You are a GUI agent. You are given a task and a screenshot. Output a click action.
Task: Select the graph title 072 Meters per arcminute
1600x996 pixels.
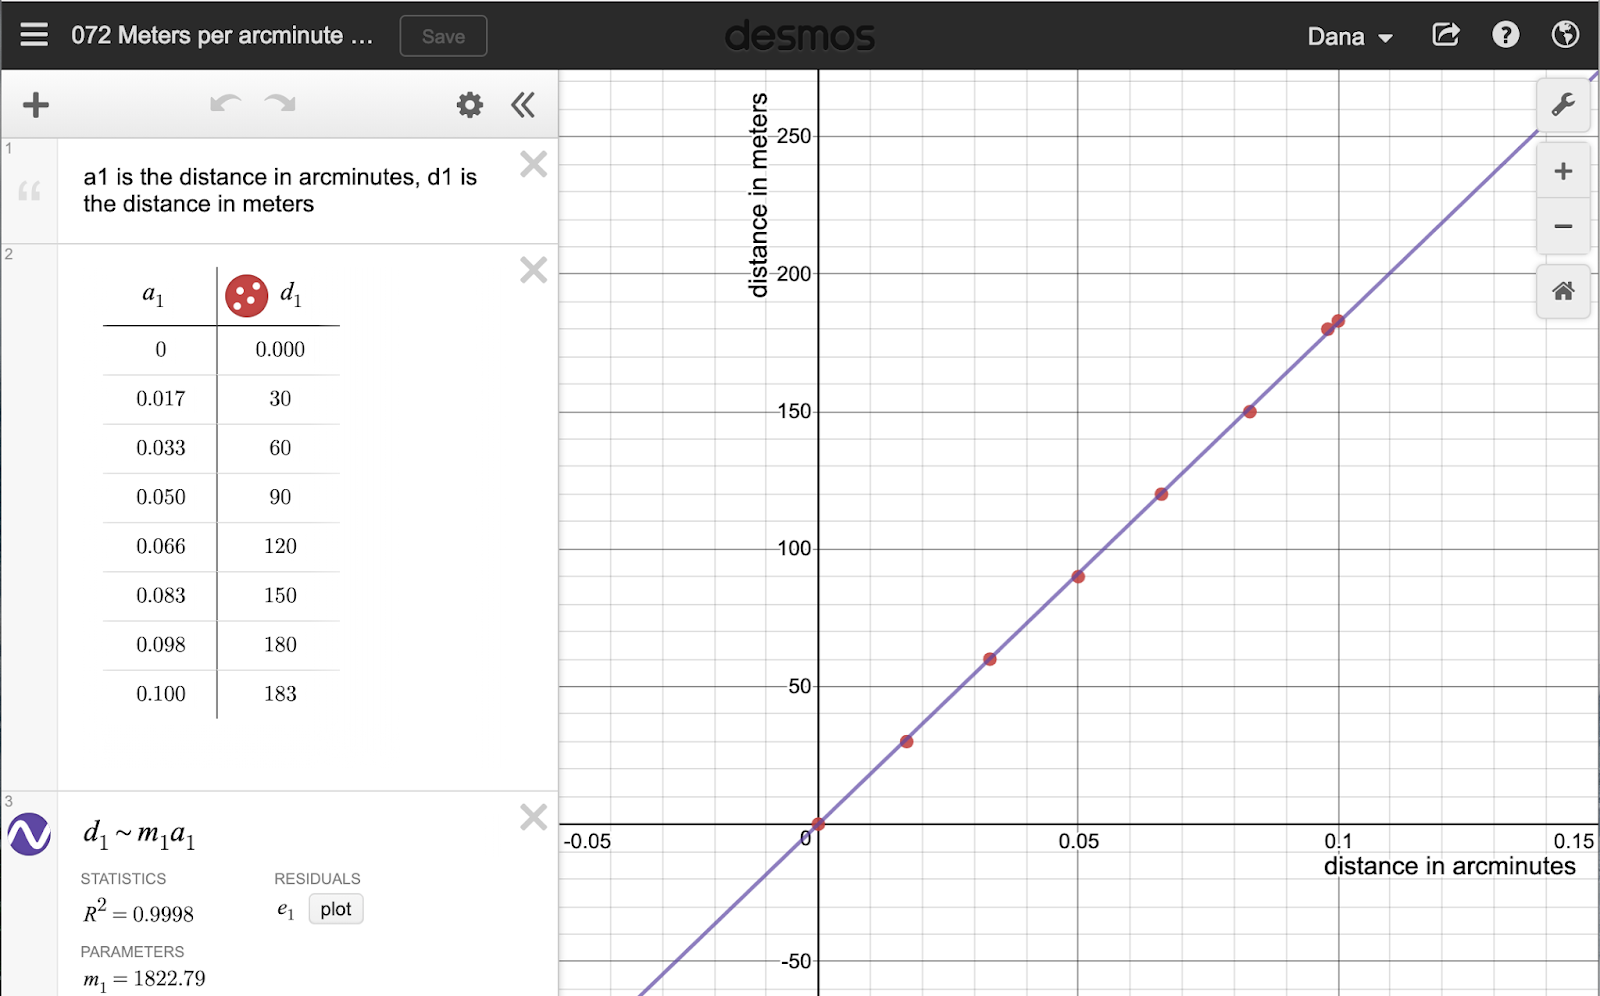221,35
